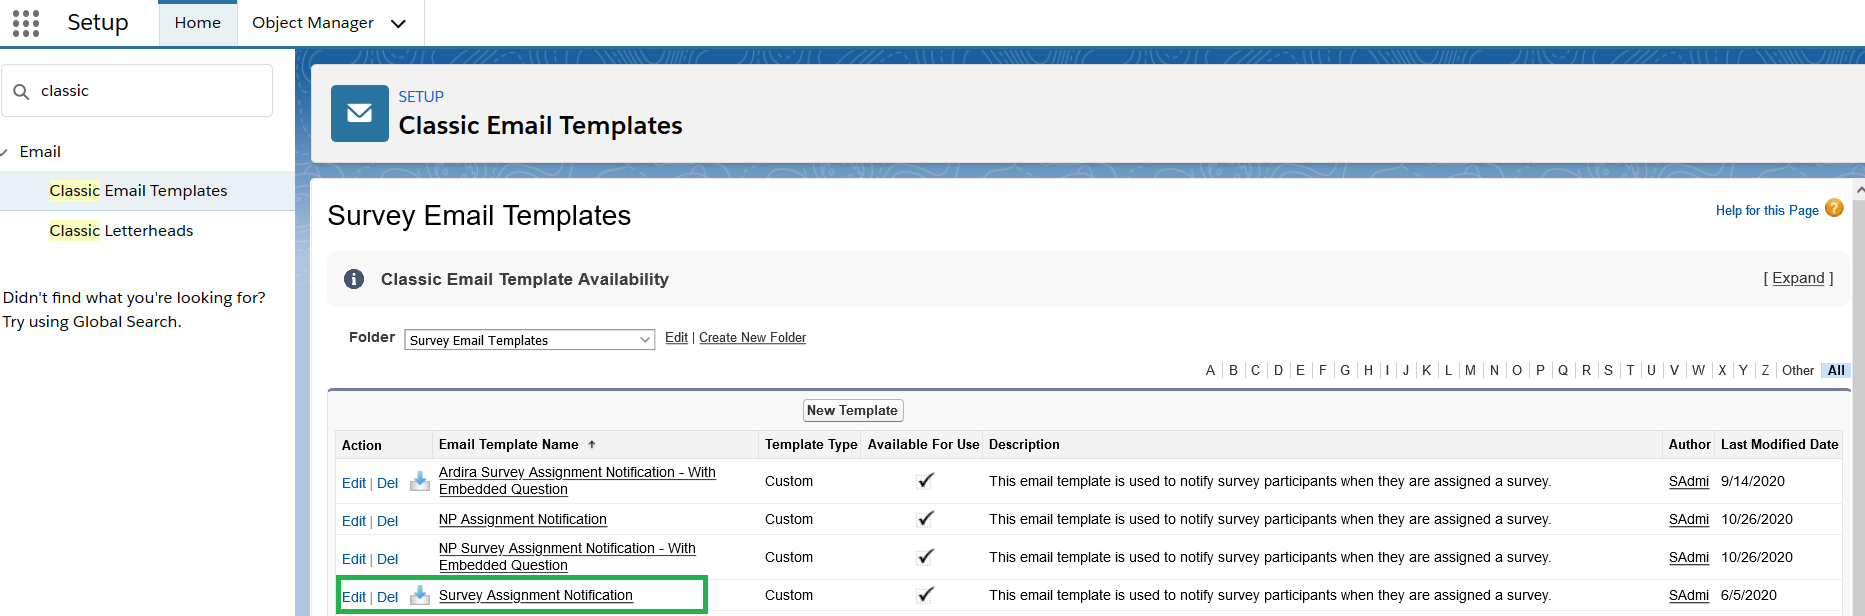Screen dimensions: 1865x616
Task: Click download icon for Ardira Survey Assignment row
Action: [420, 482]
